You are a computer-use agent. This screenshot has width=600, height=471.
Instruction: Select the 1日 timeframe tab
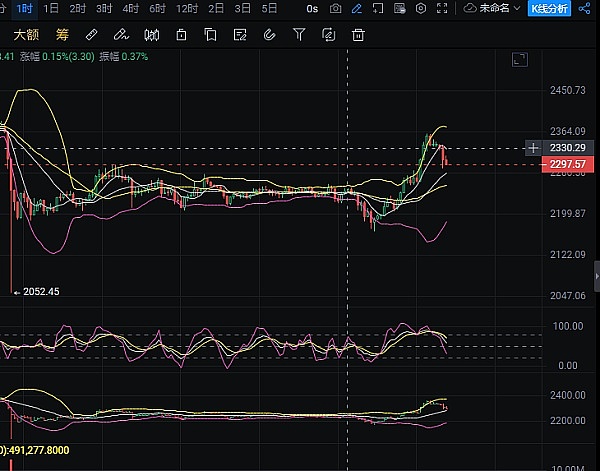pyautogui.click(x=51, y=8)
